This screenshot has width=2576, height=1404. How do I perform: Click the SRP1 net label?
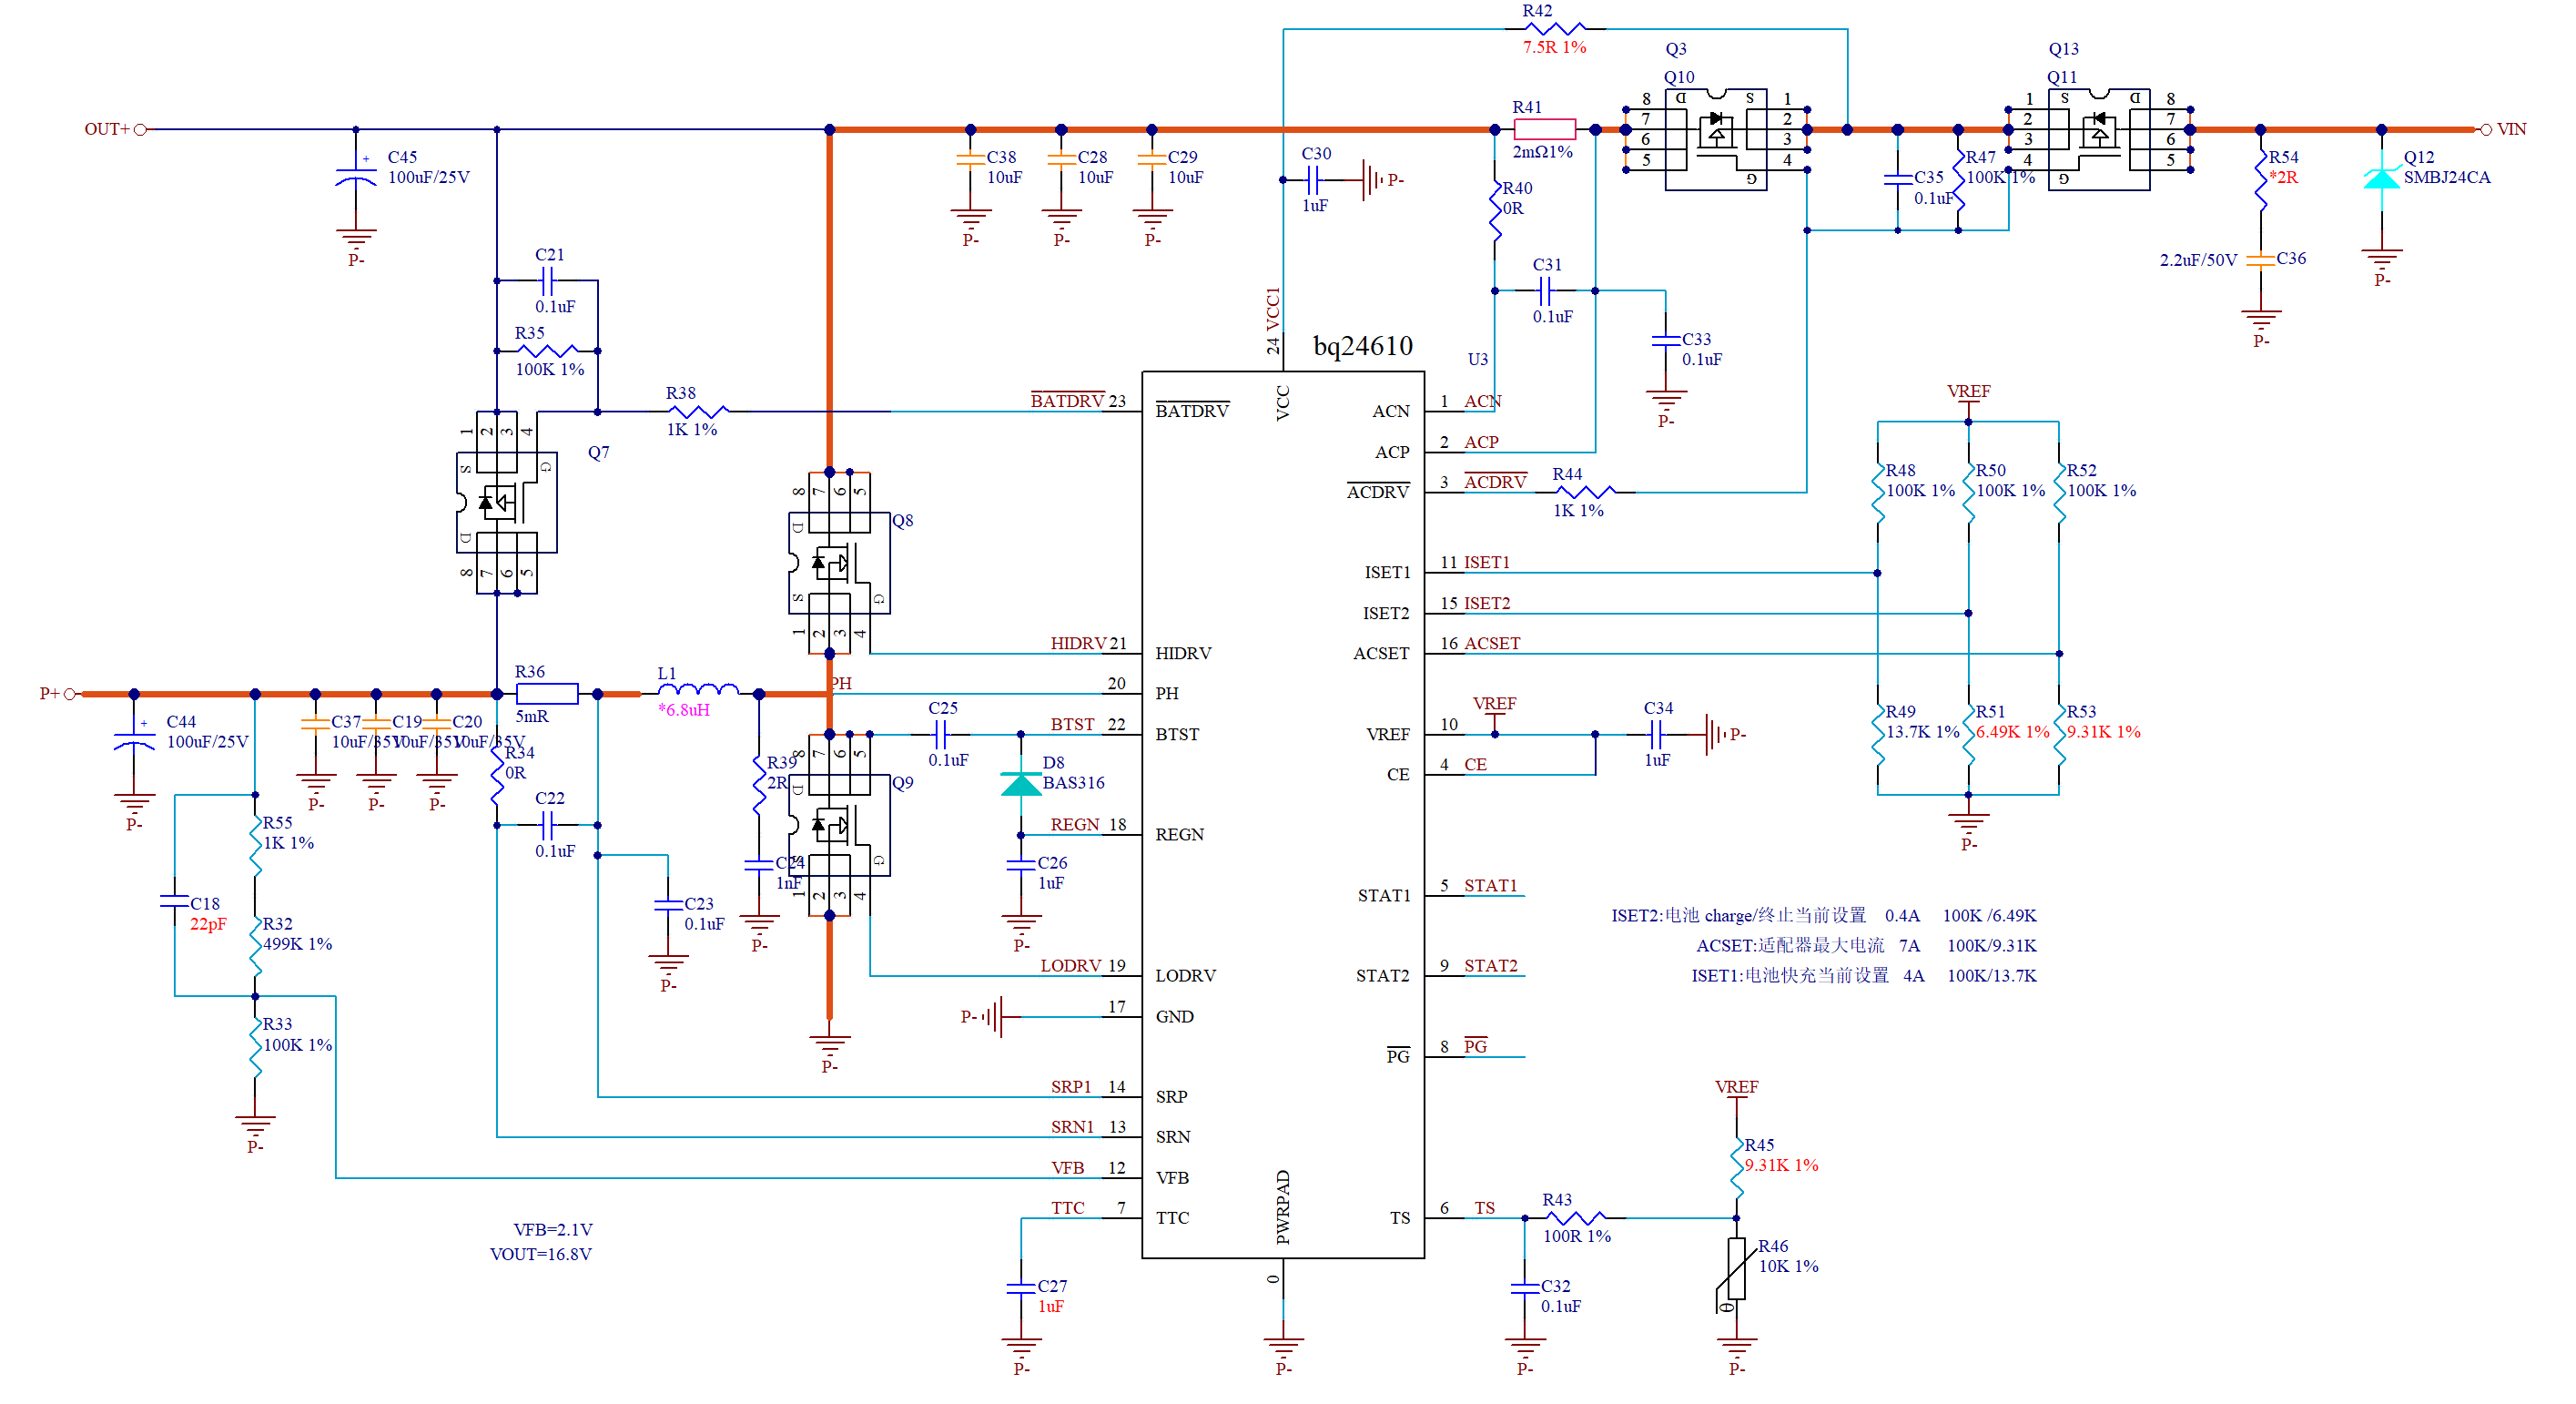tap(1071, 1087)
